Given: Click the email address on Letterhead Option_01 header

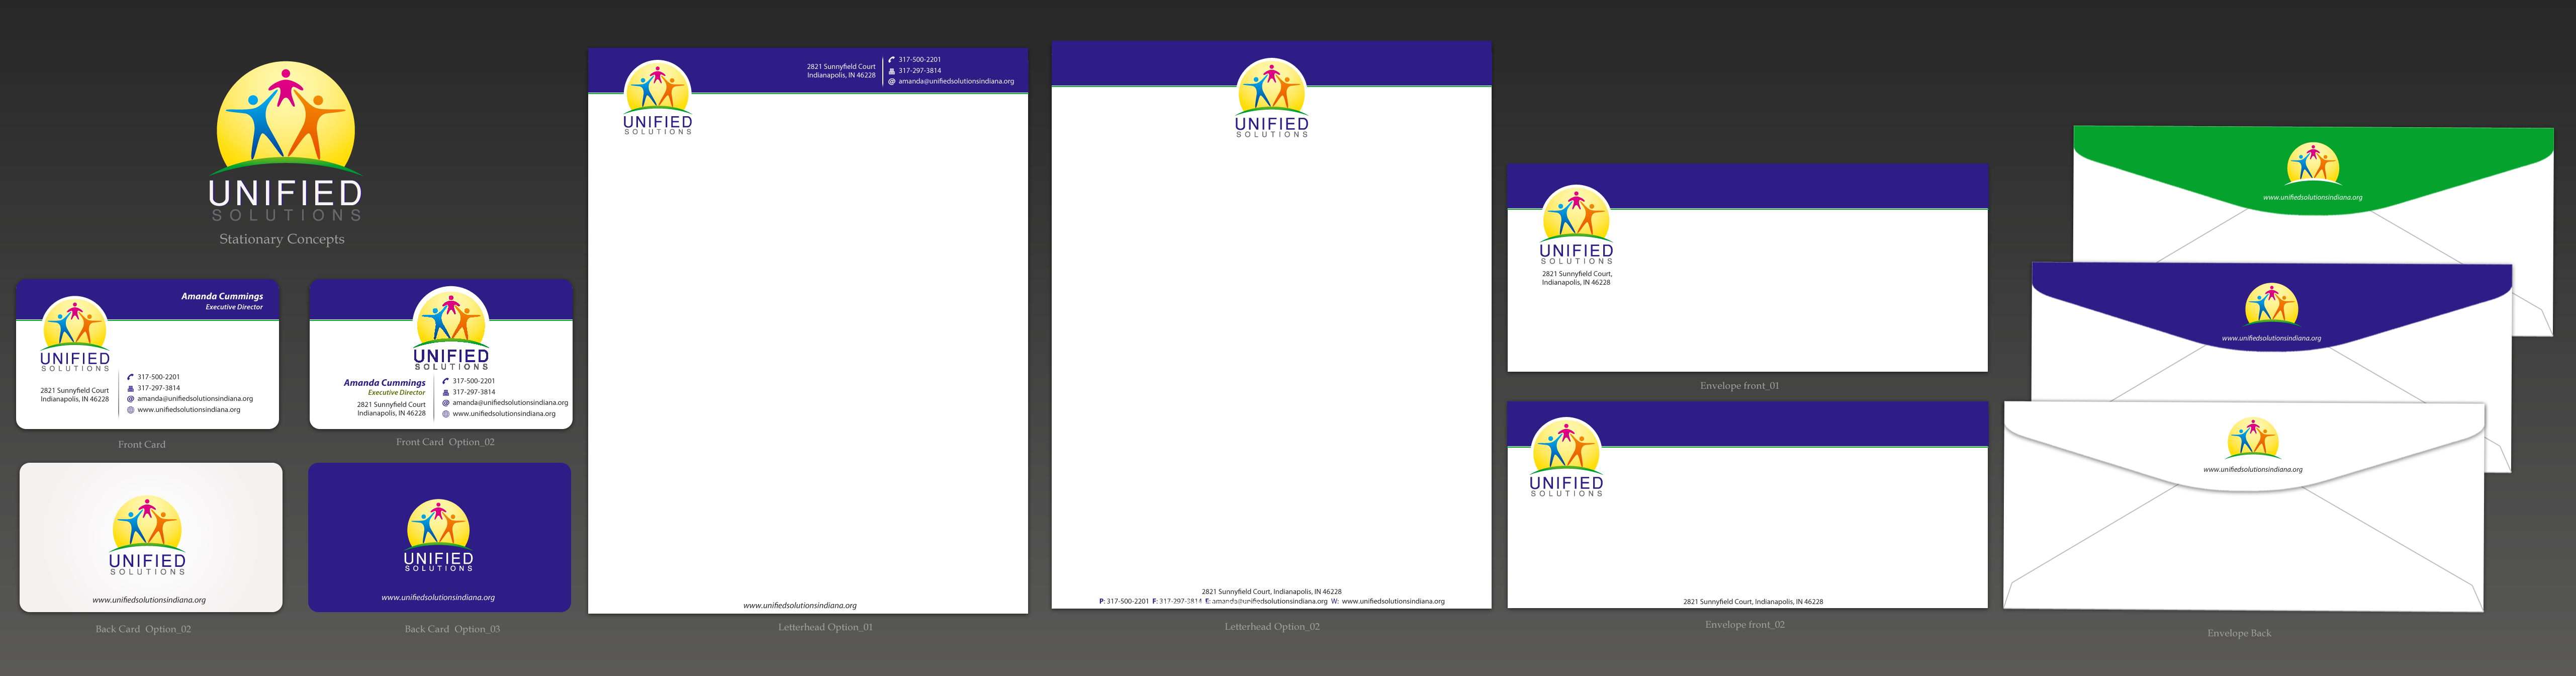Looking at the screenshot, I should click(956, 82).
